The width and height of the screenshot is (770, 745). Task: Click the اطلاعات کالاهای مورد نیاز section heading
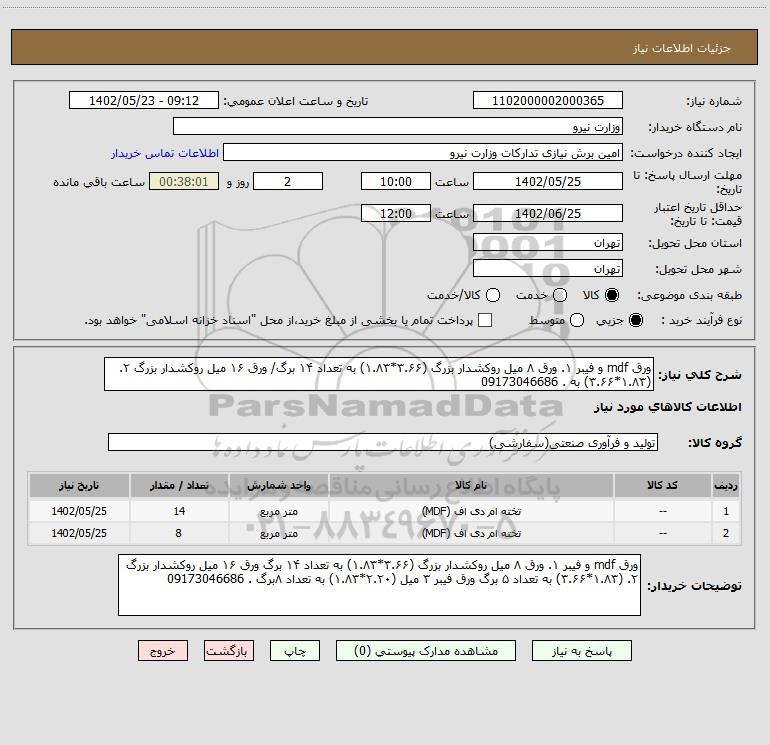point(667,408)
